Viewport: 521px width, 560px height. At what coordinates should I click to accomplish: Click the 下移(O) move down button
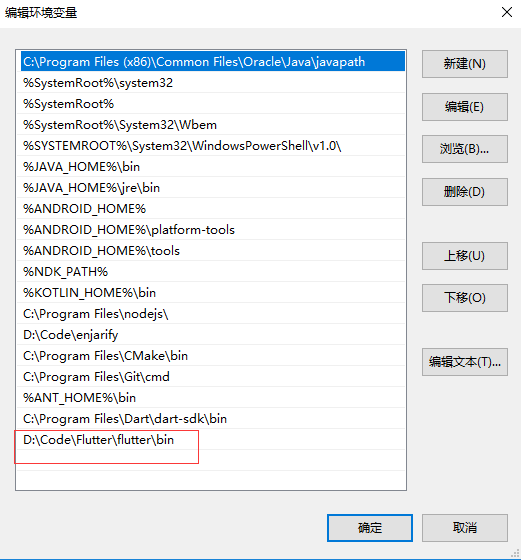(x=465, y=298)
